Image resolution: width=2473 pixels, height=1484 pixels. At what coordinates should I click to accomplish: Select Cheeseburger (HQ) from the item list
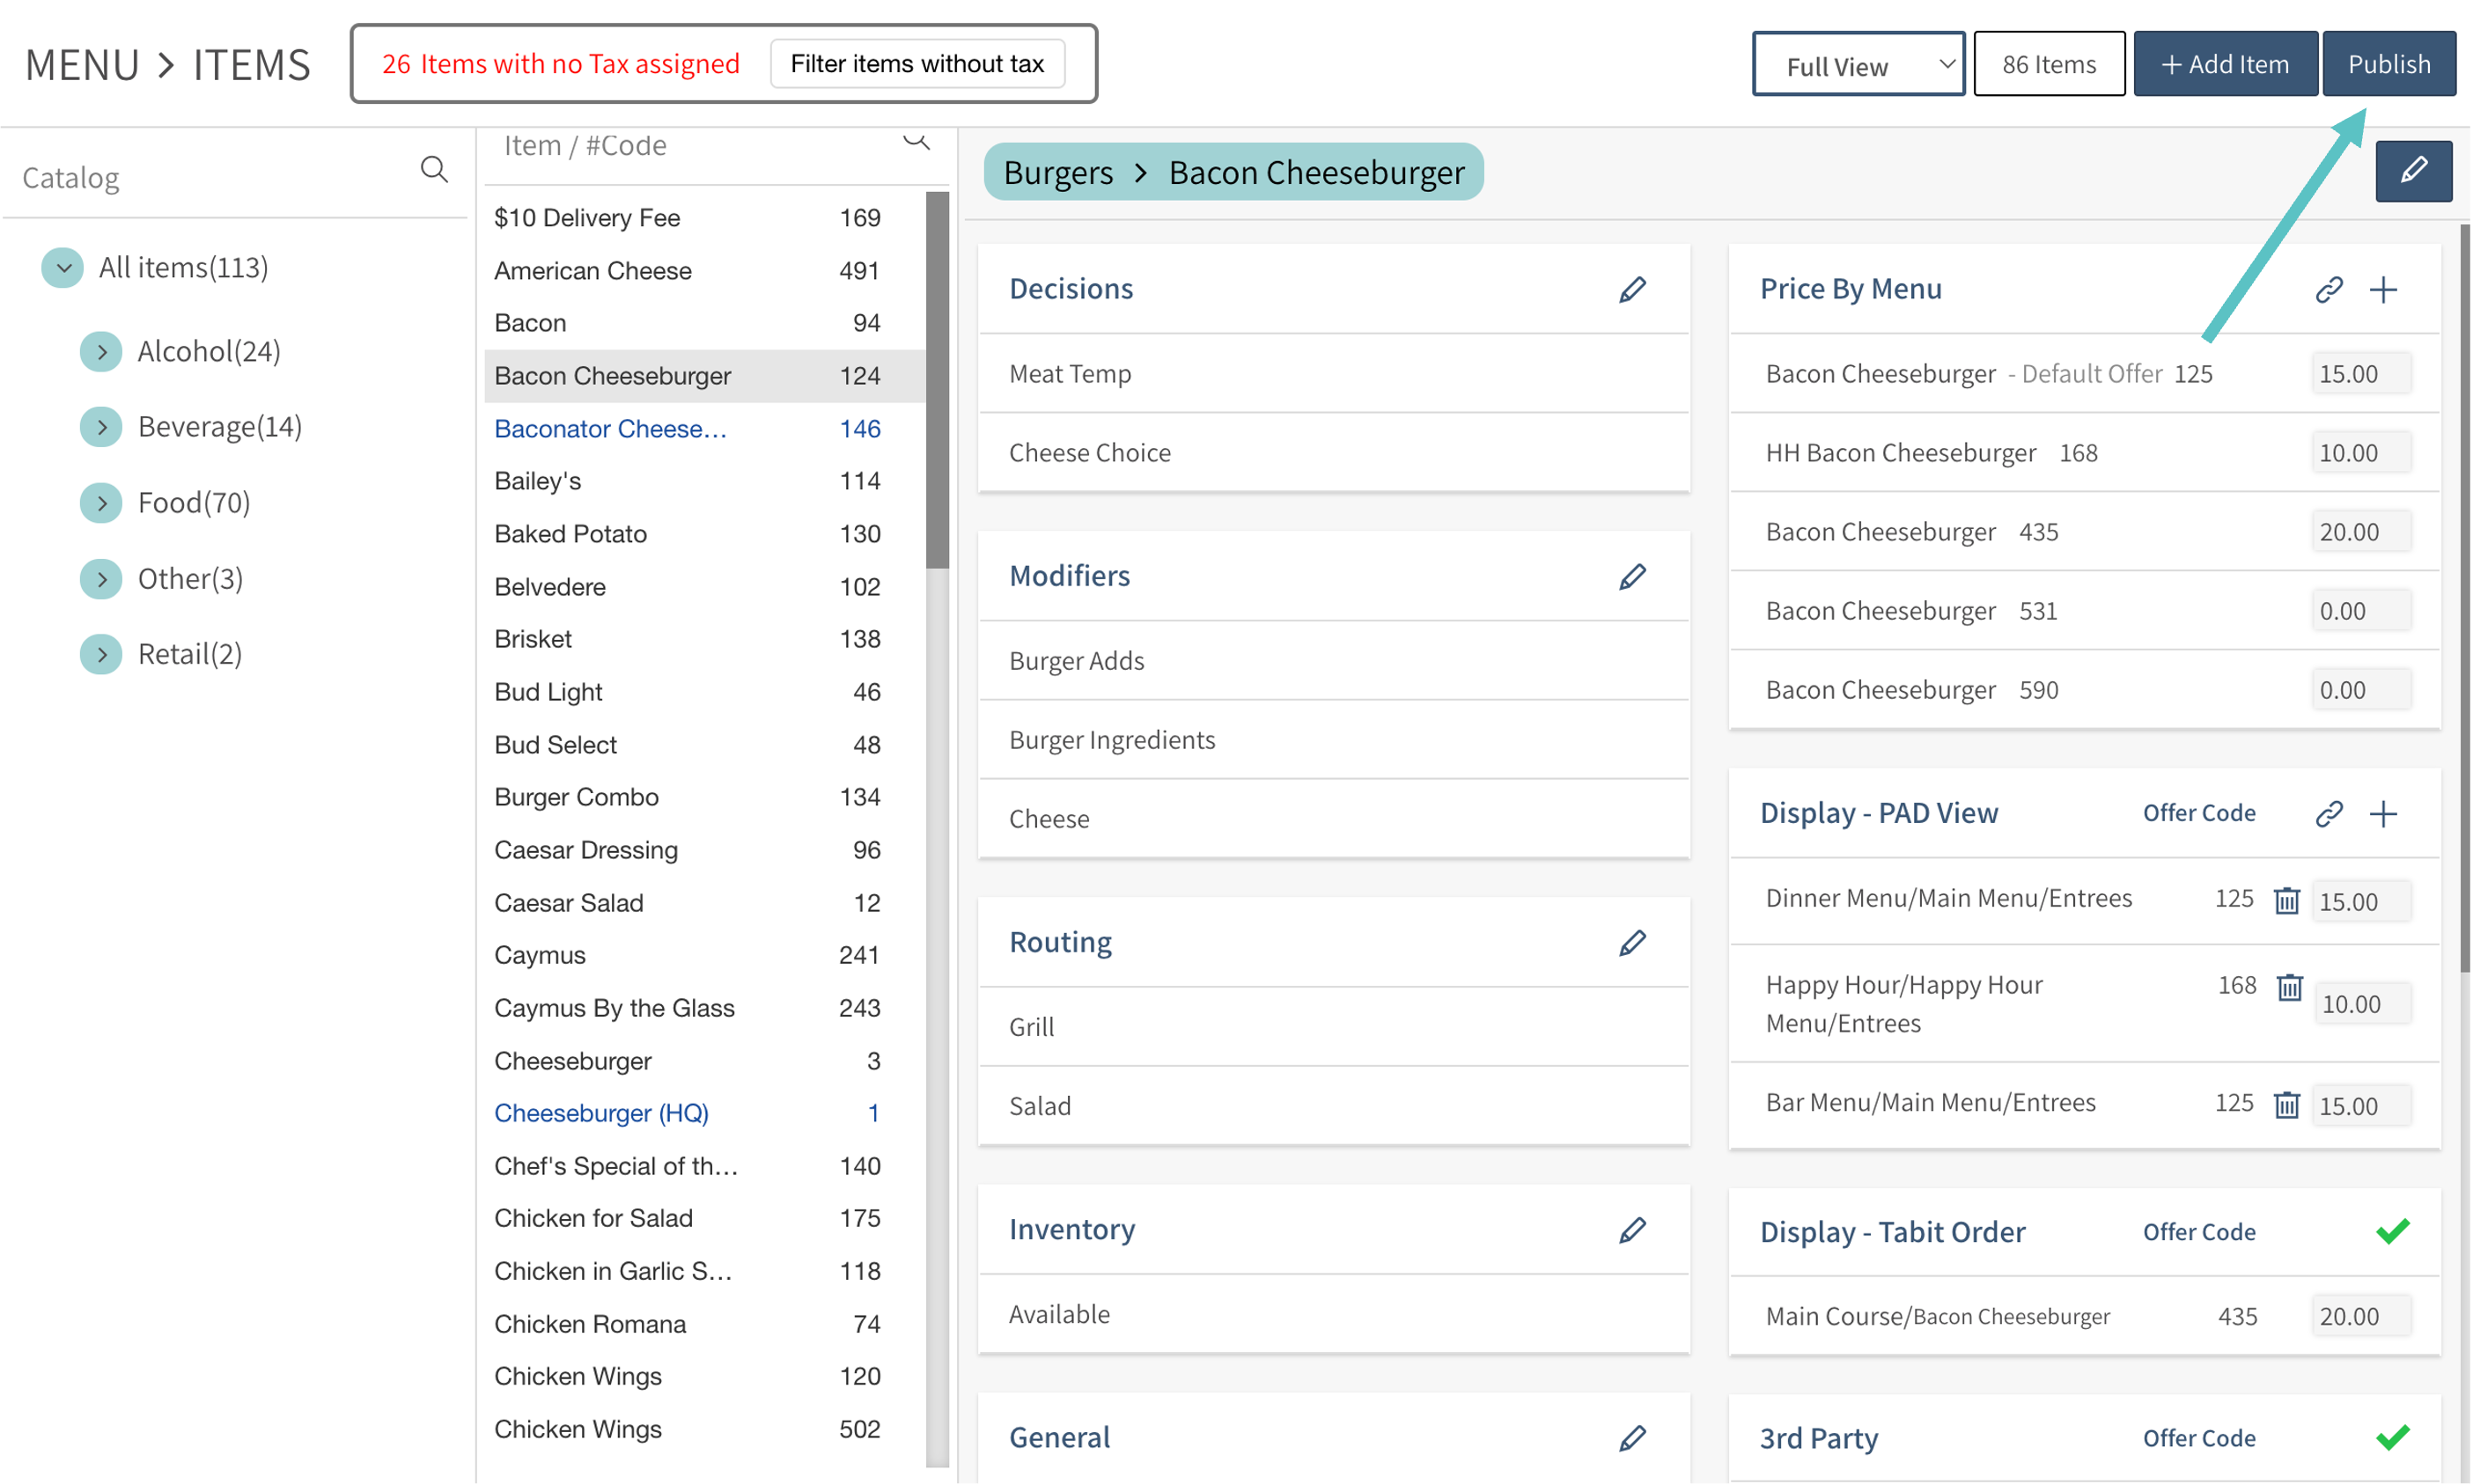601,1113
